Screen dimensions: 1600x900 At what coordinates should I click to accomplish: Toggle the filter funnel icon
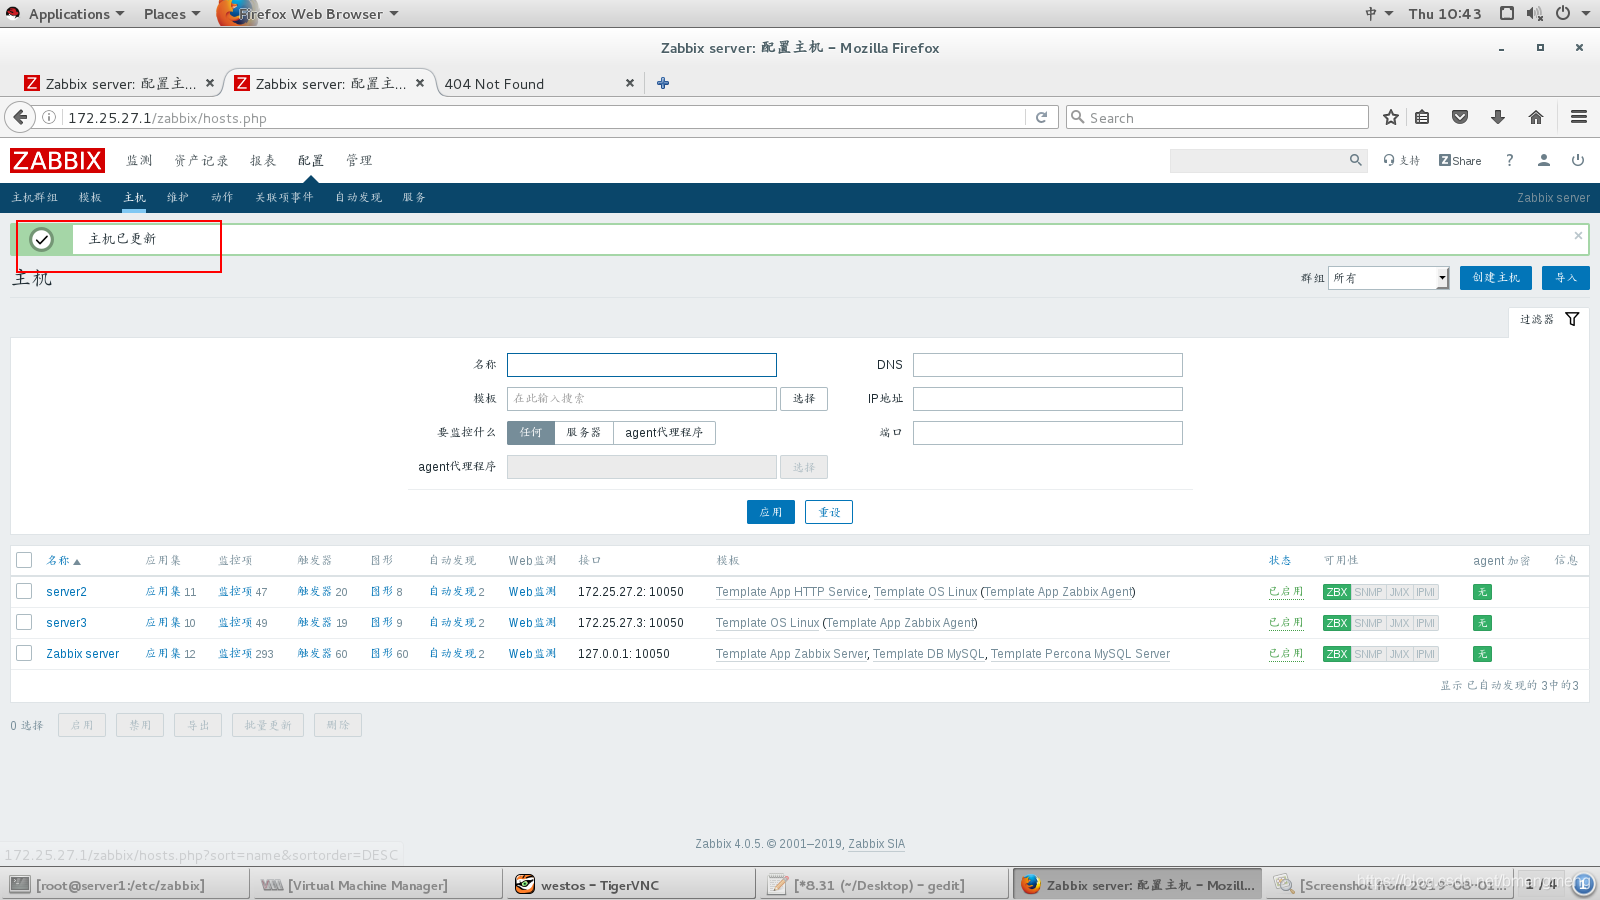pyautogui.click(x=1572, y=319)
